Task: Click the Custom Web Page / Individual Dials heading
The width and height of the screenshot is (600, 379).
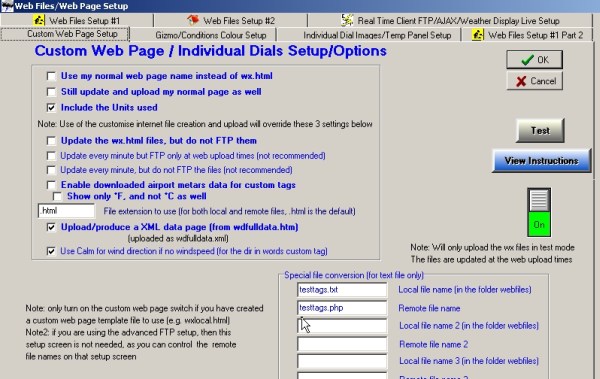Action: pyautogui.click(x=210, y=51)
